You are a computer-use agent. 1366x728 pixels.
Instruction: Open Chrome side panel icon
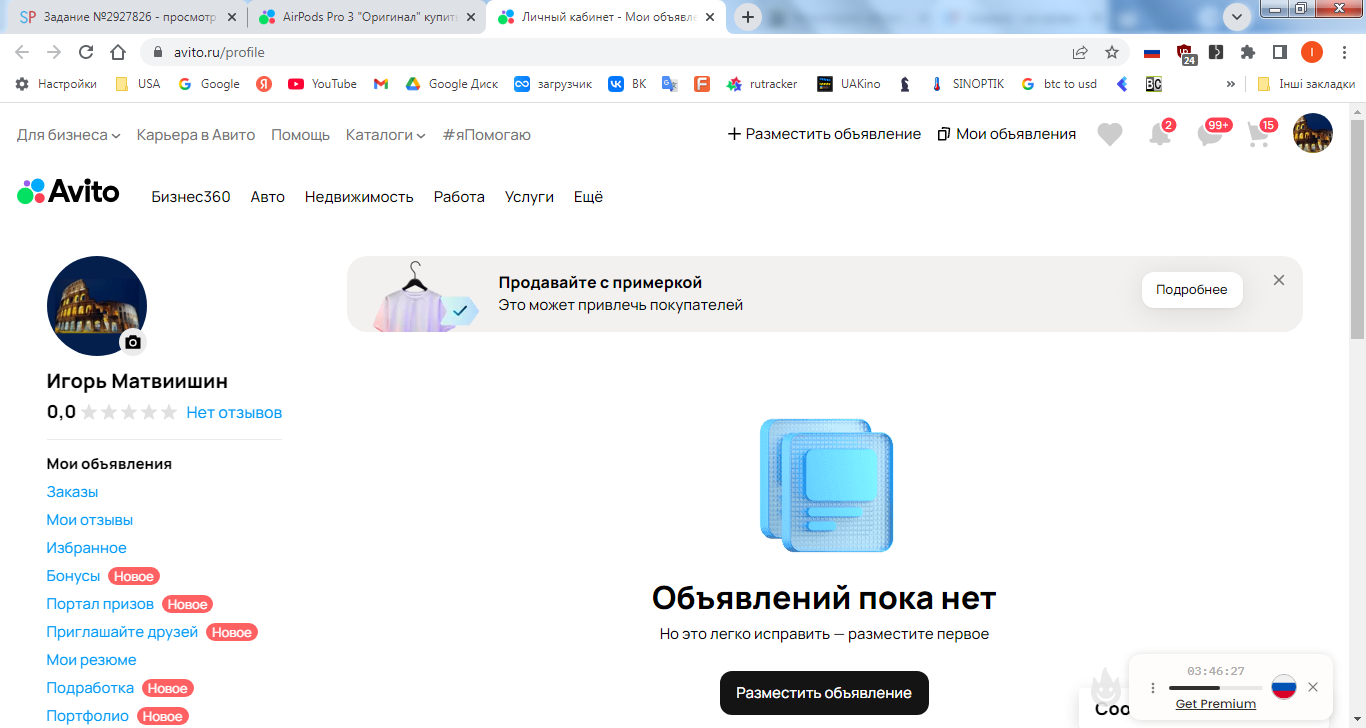click(1280, 52)
